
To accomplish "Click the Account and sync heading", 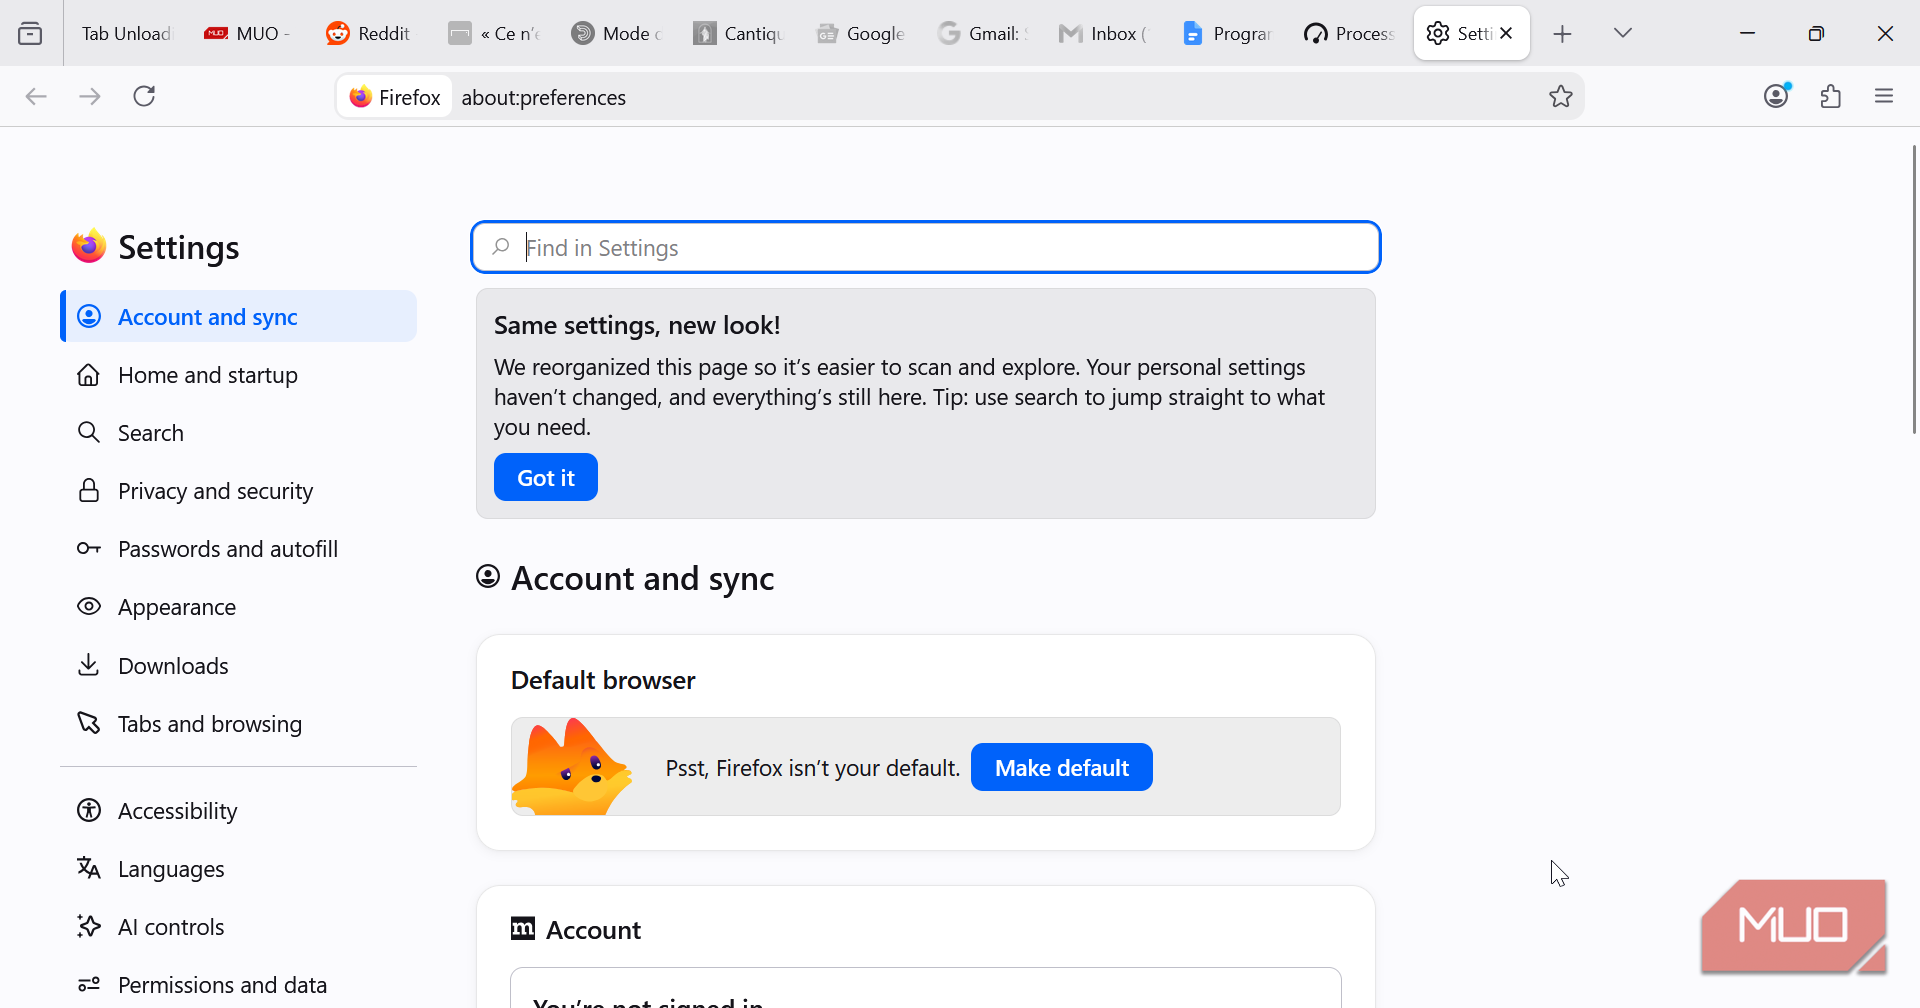I will click(642, 578).
